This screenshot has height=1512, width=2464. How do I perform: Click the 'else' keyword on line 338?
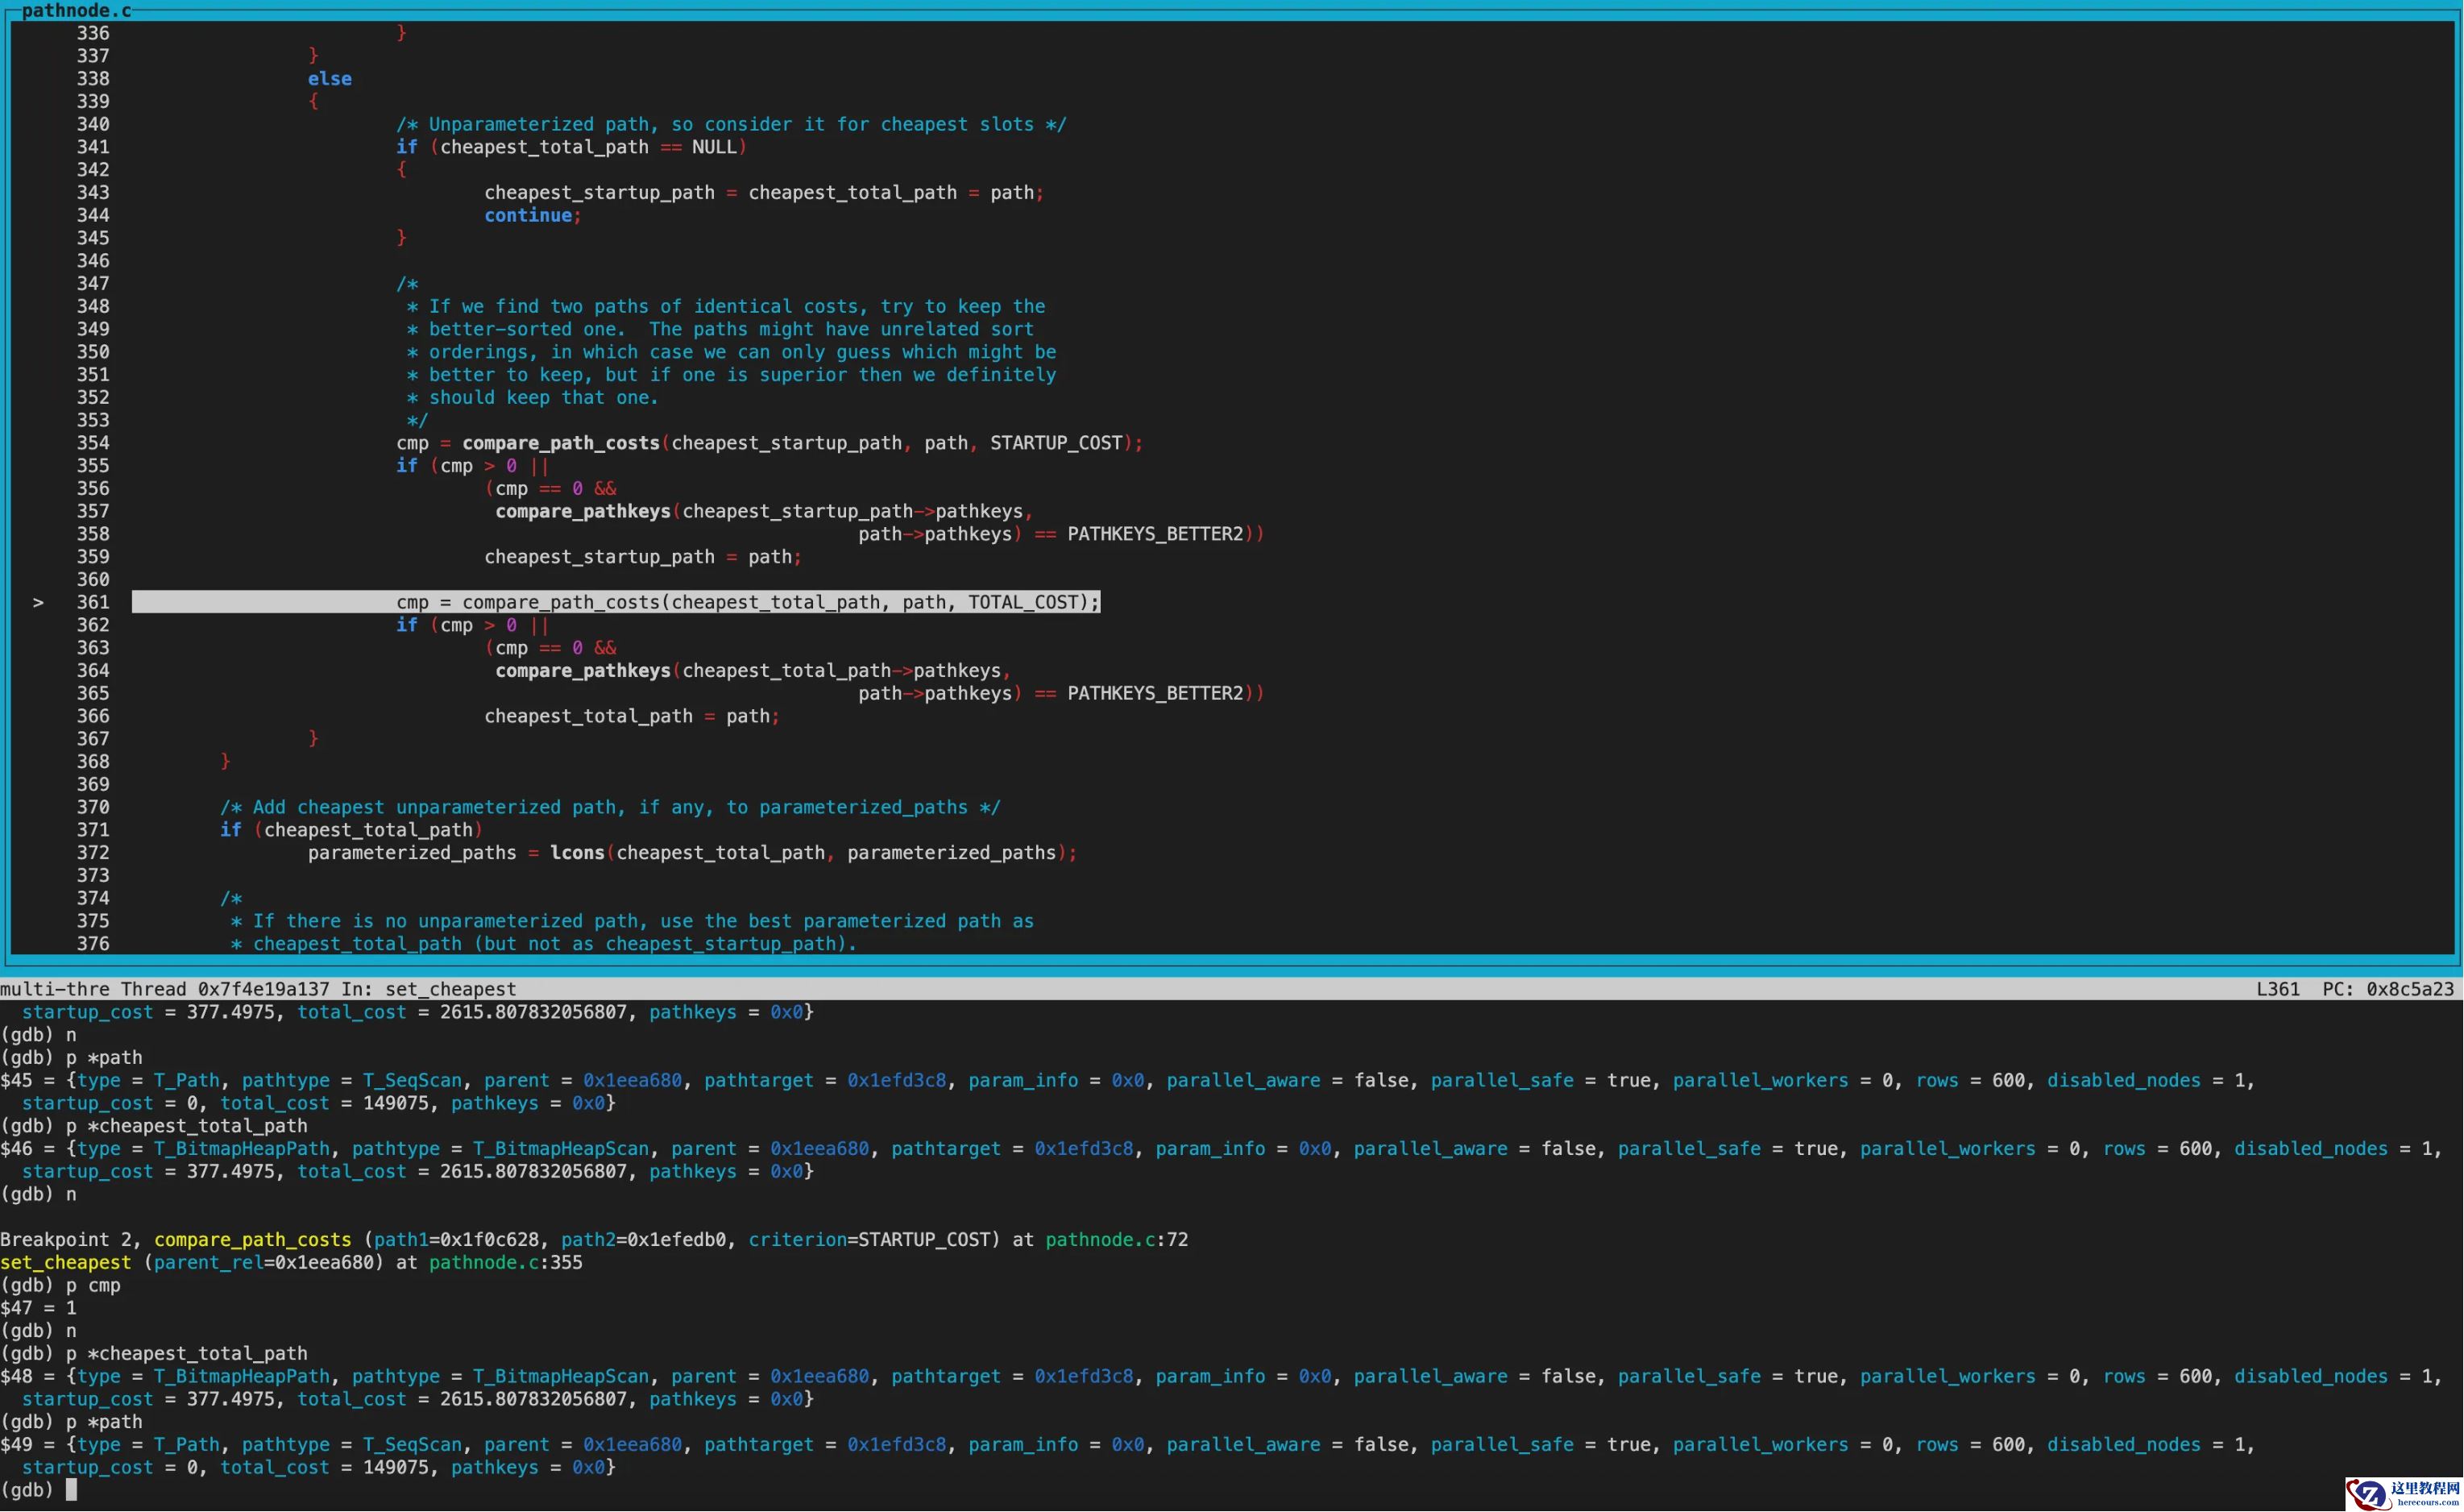click(x=329, y=79)
